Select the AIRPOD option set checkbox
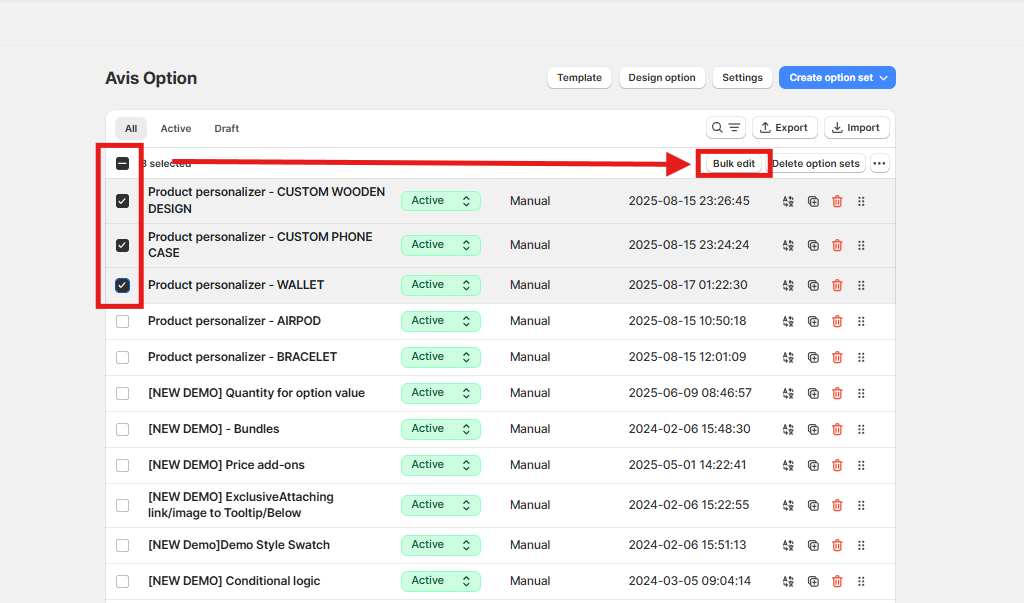Image resolution: width=1024 pixels, height=603 pixels. pos(122,321)
